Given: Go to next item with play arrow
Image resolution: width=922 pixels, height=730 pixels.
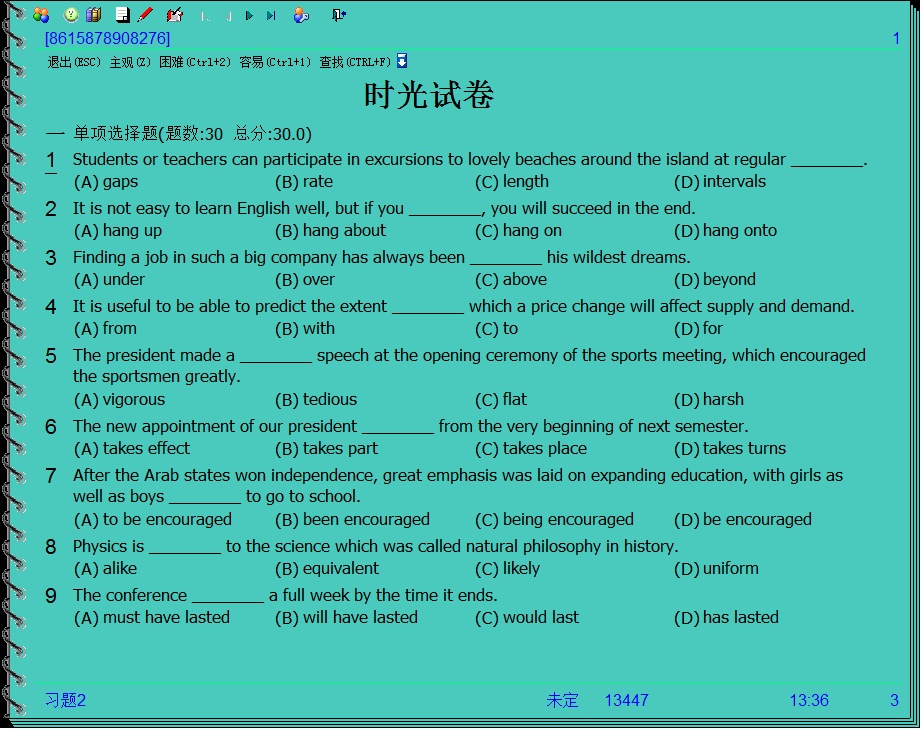Looking at the screenshot, I should pyautogui.click(x=249, y=16).
